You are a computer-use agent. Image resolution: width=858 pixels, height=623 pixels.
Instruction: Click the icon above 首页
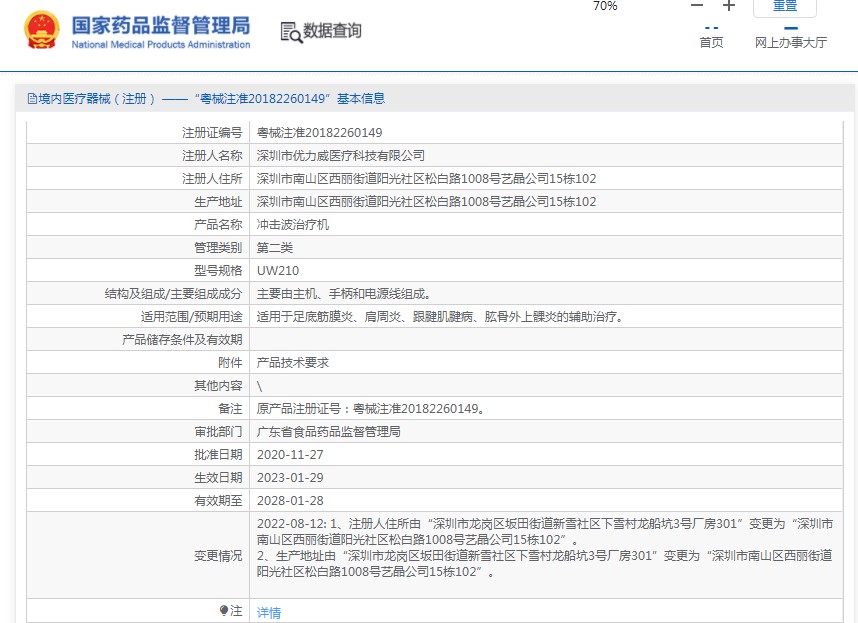click(711, 27)
